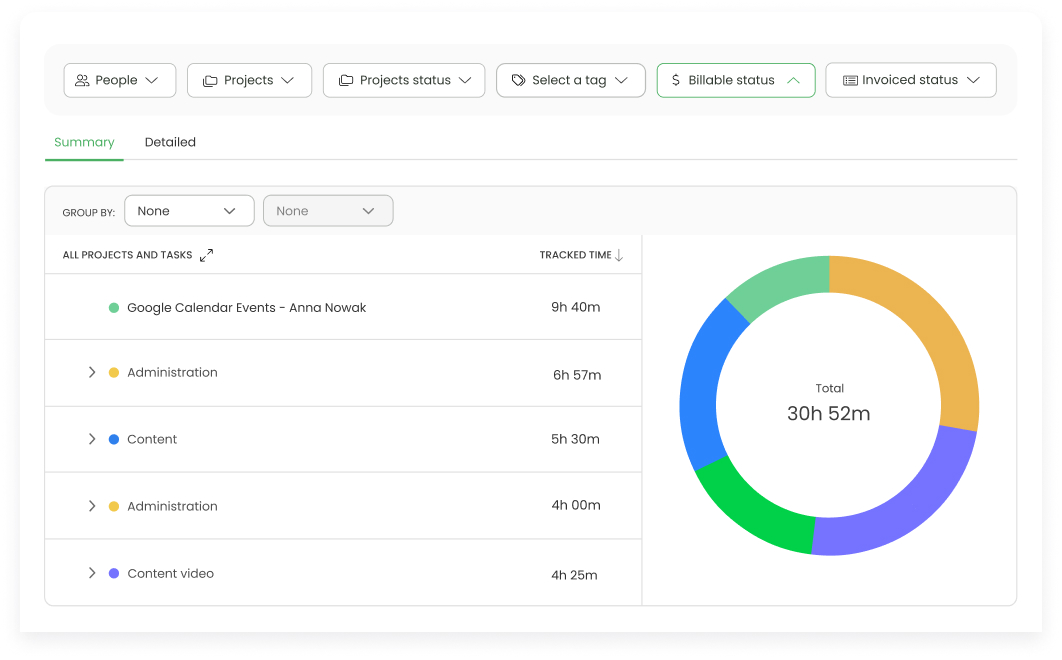Open the Billable status dropdown
Screen dimensions: 1062x660
click(x=736, y=80)
